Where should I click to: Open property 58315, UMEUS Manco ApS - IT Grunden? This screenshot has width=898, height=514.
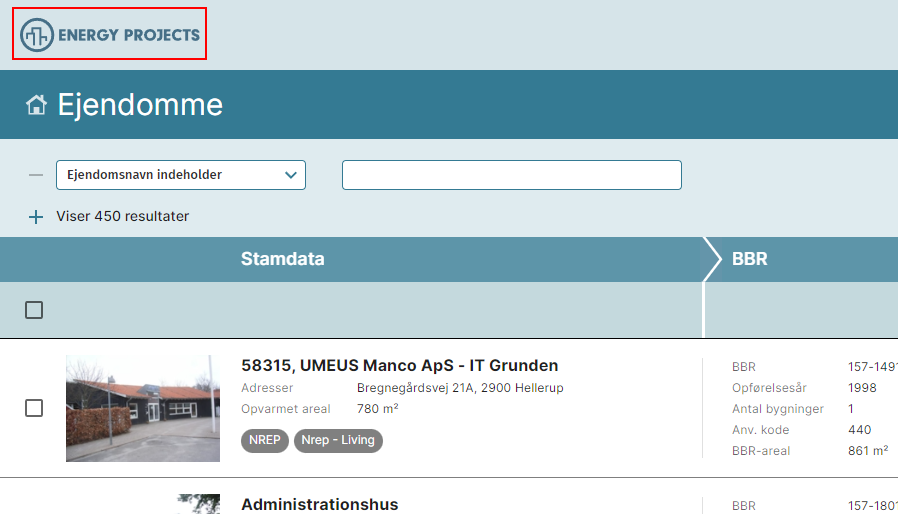[x=399, y=366]
